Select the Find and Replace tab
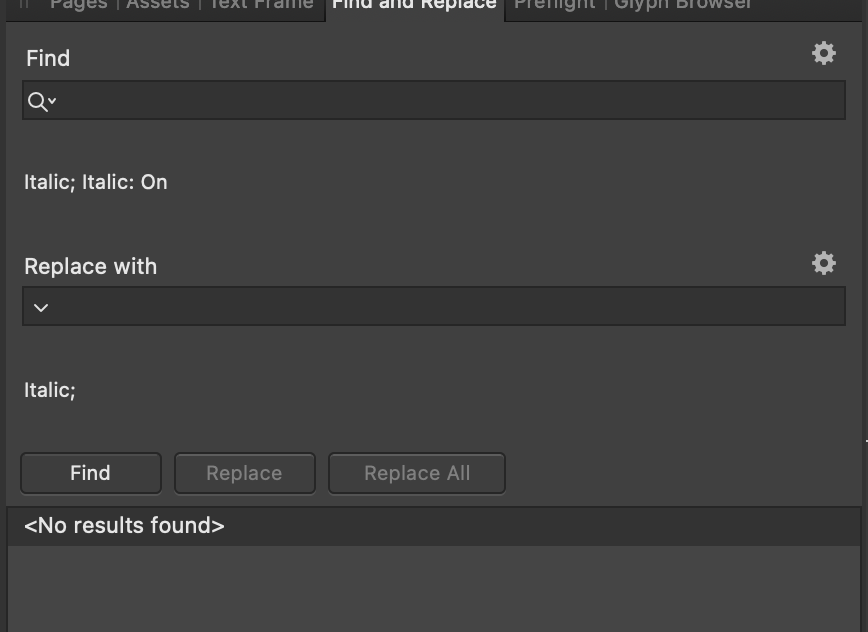 [x=414, y=6]
